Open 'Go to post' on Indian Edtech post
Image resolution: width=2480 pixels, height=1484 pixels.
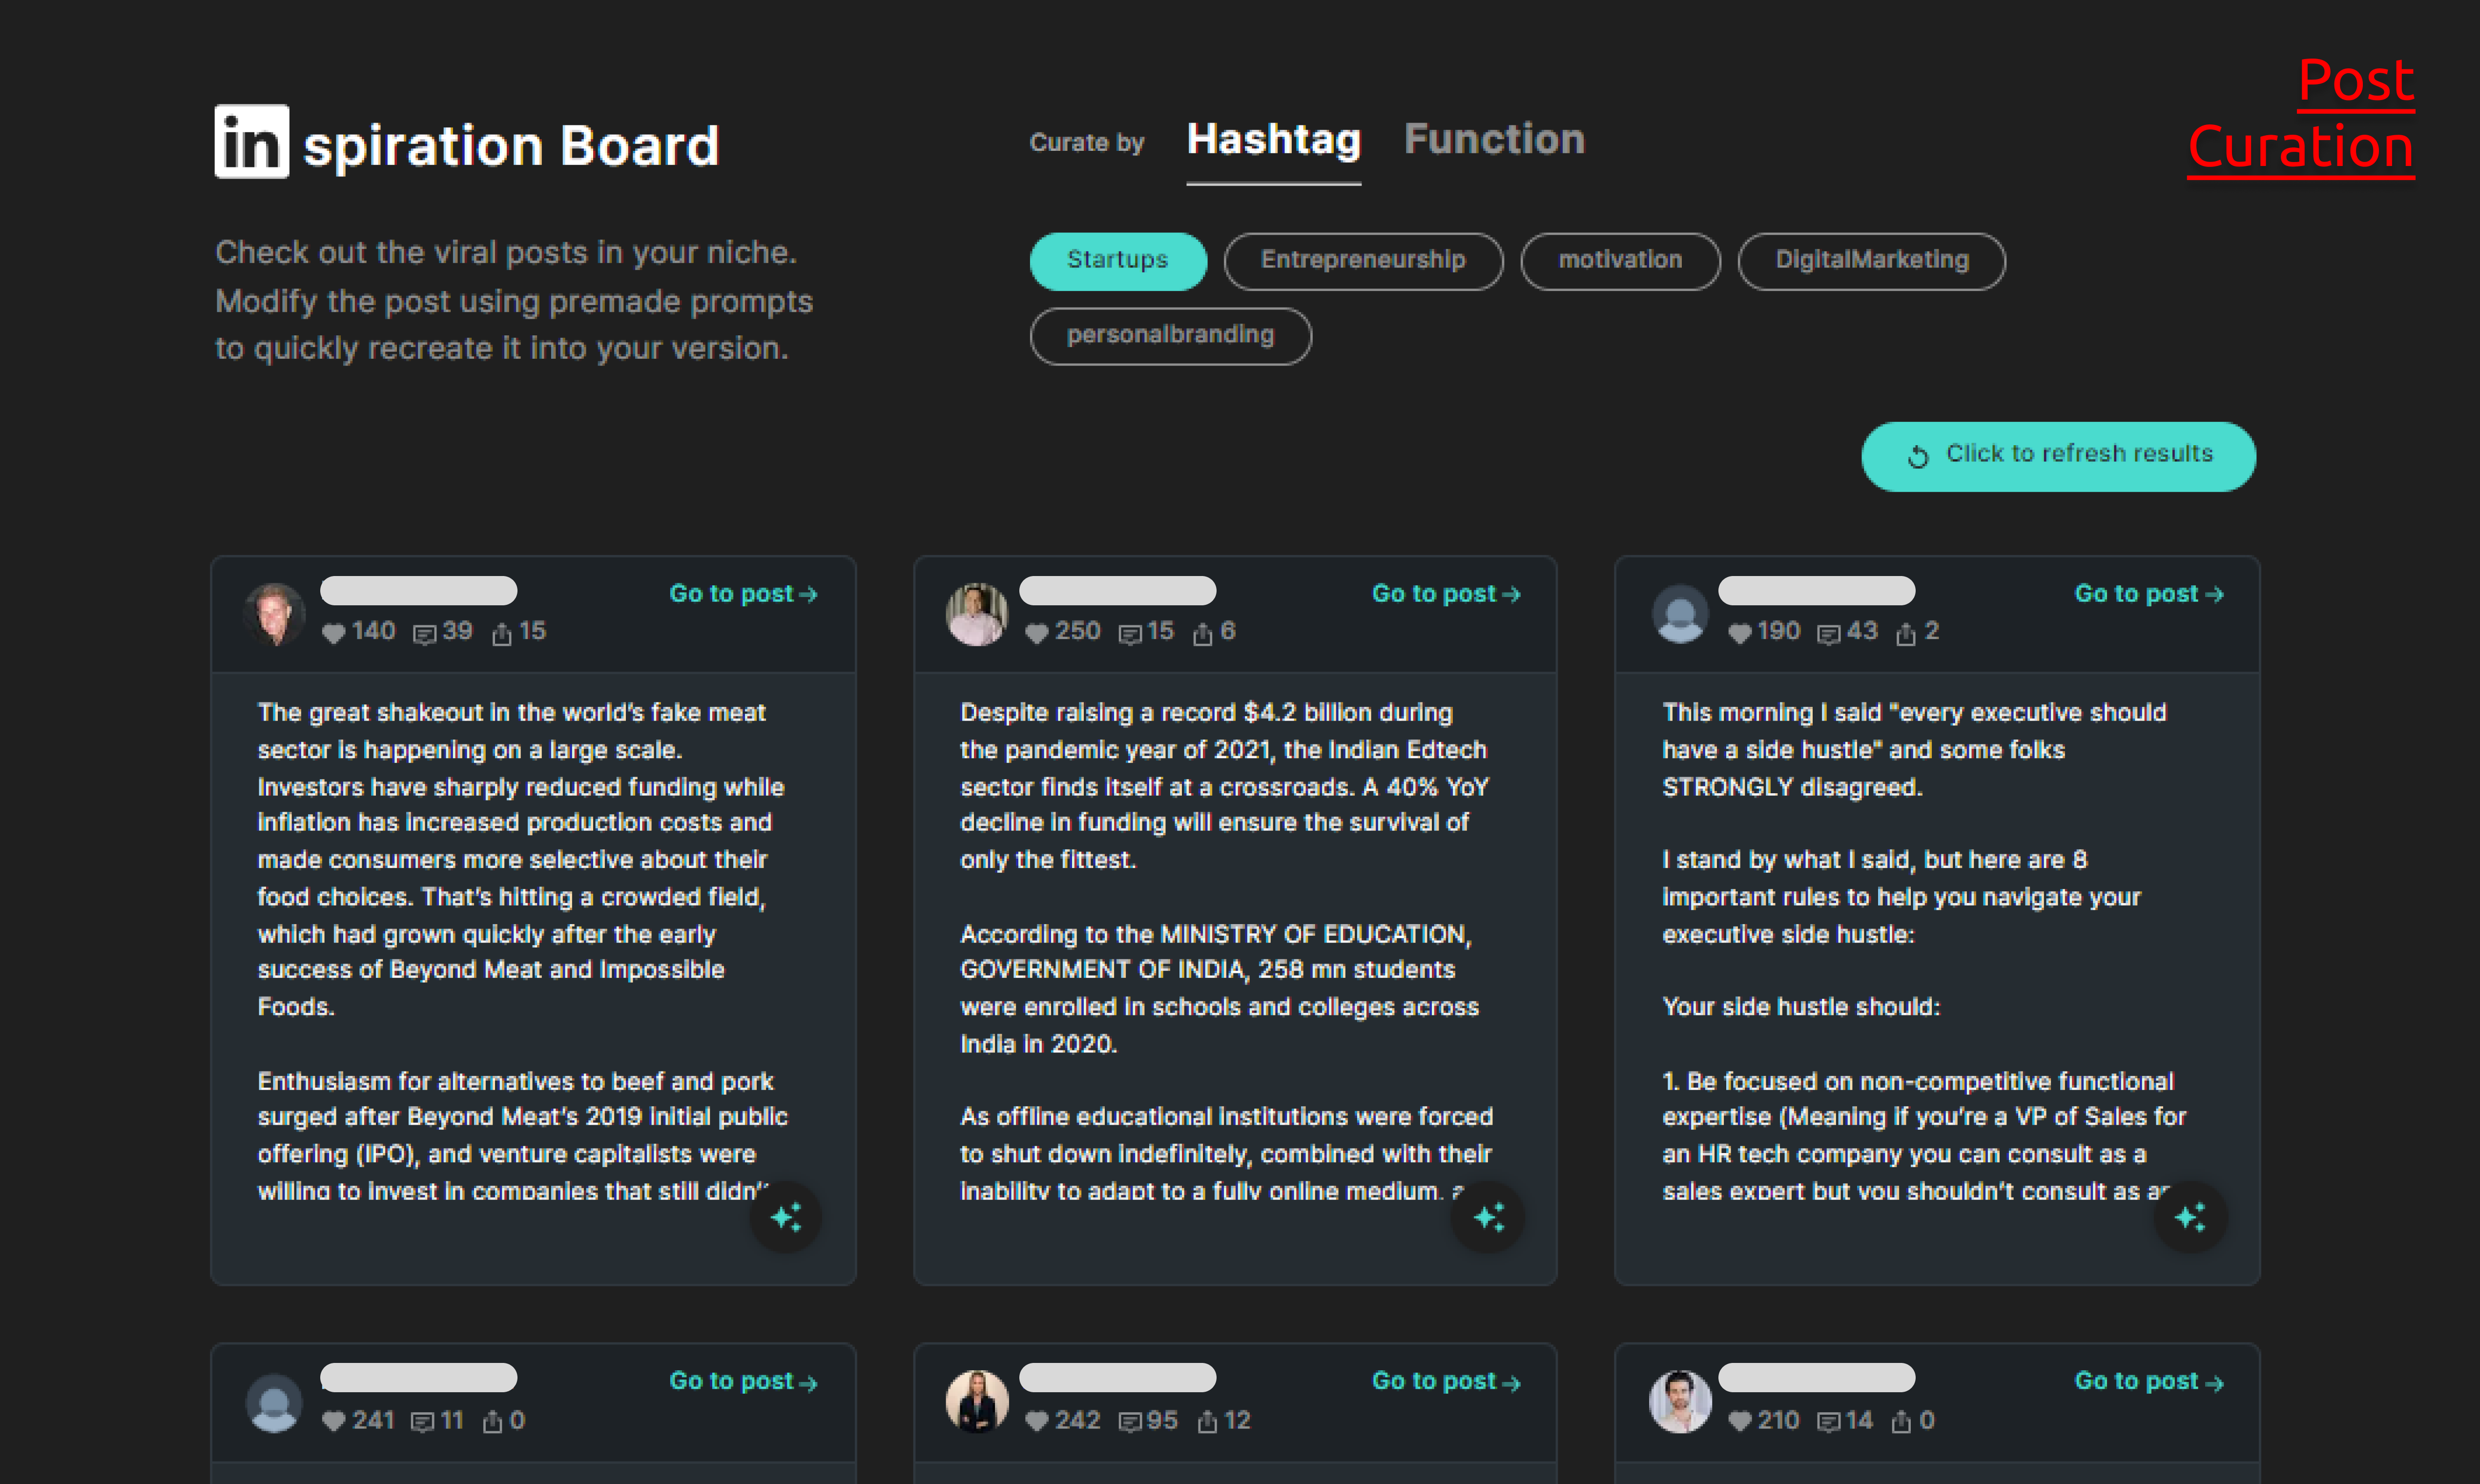[x=1446, y=594]
